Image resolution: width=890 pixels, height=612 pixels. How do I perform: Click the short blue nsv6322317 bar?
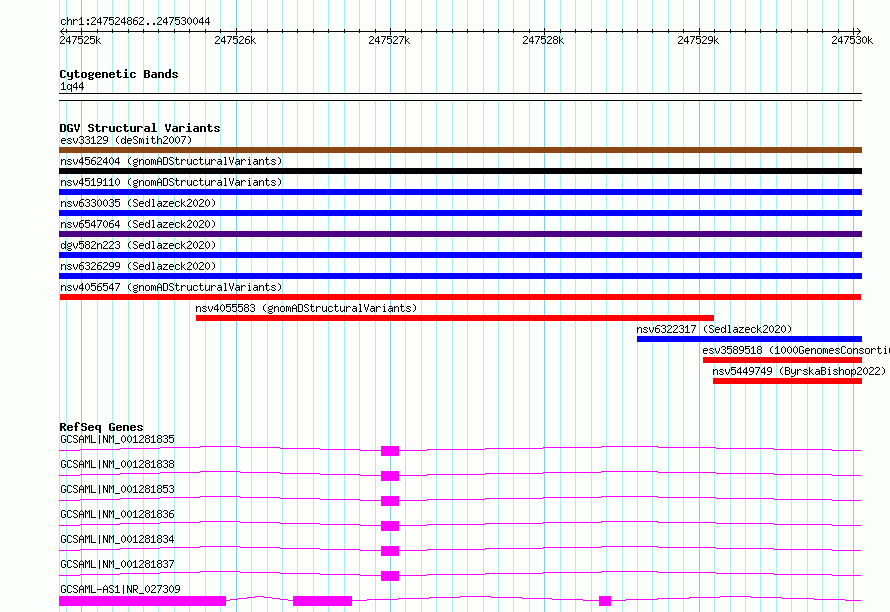tap(749, 339)
